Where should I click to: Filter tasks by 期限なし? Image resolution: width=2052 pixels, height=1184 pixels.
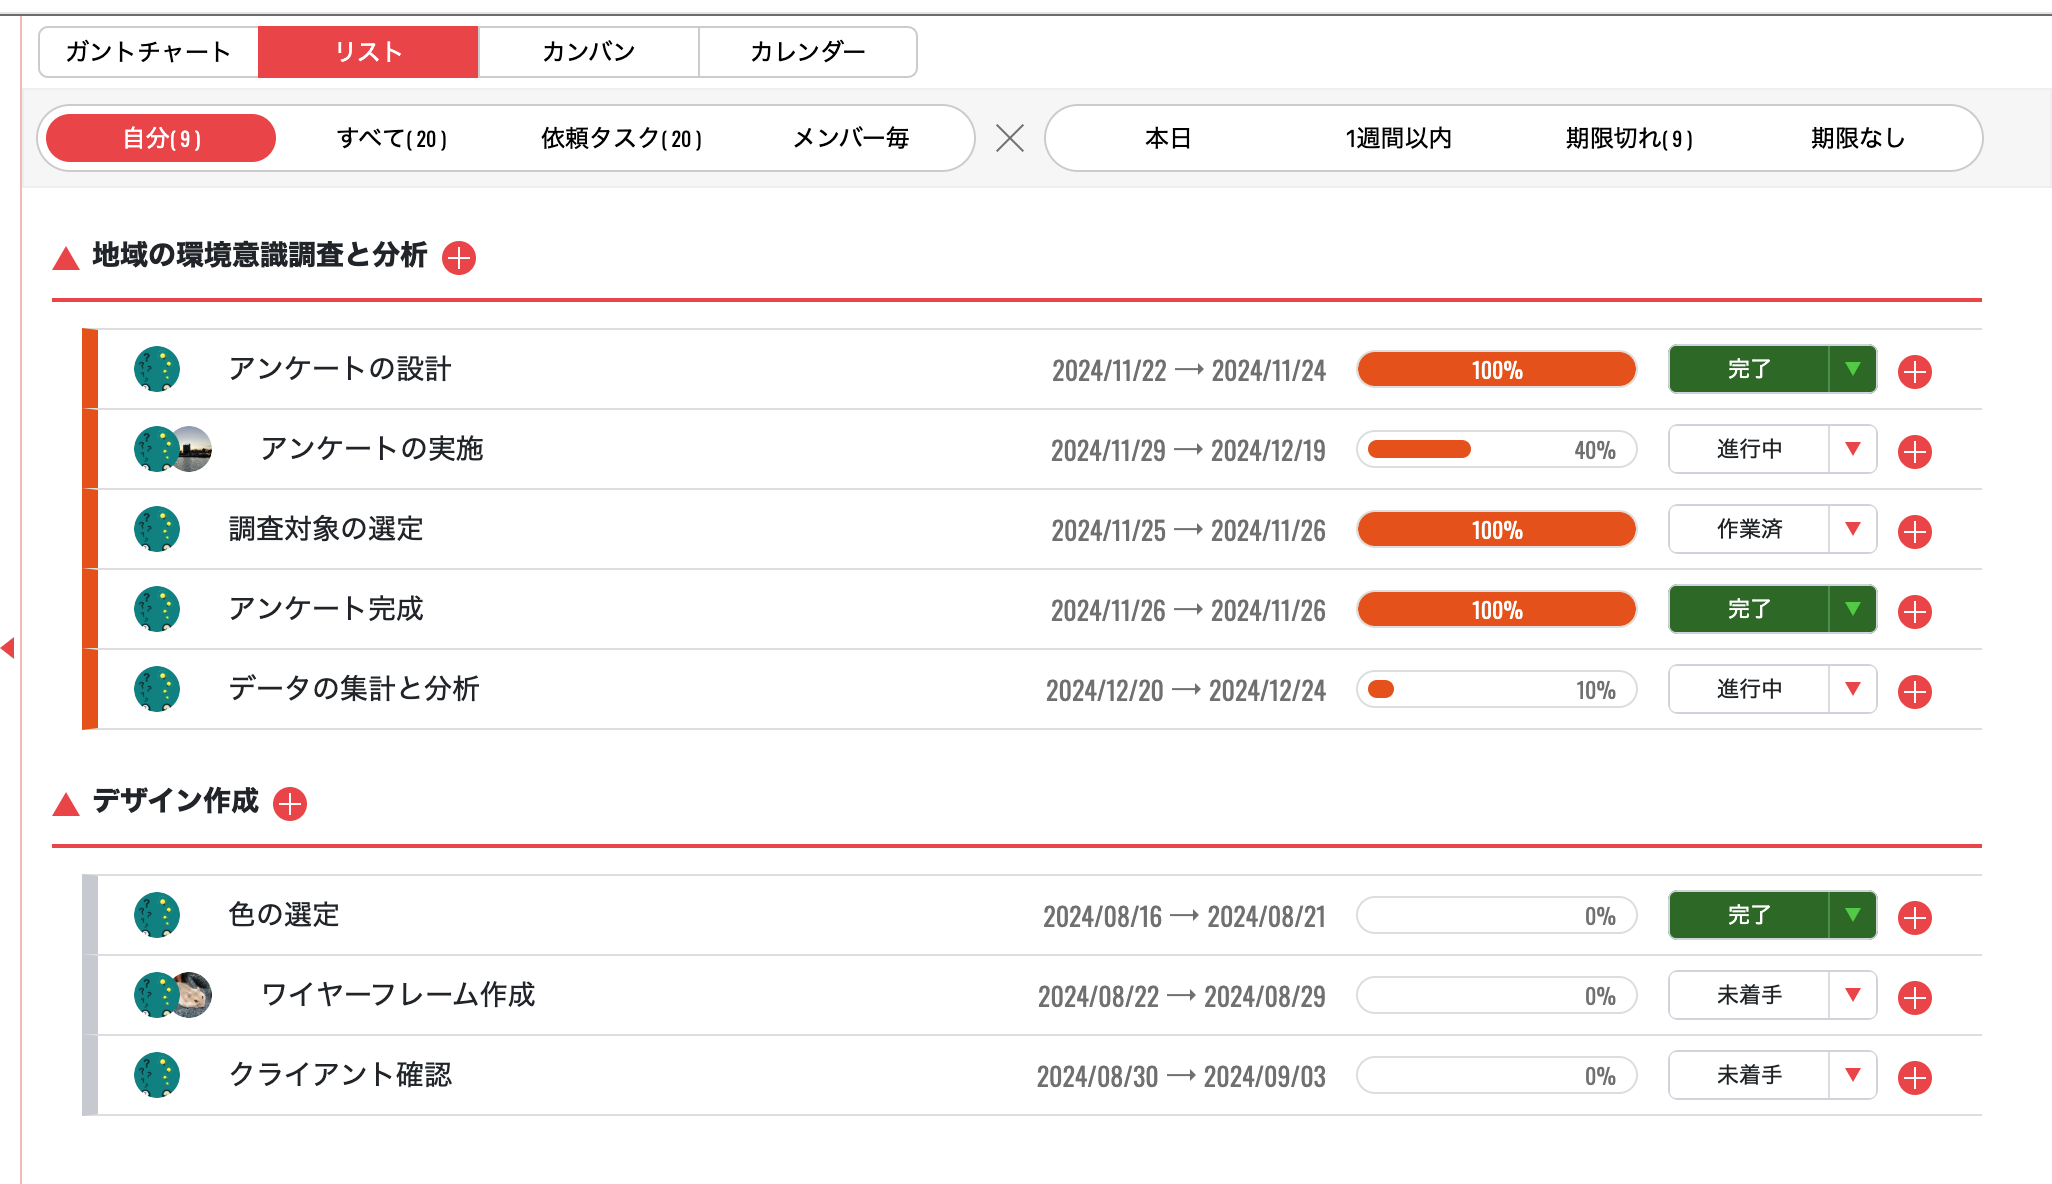point(1858,138)
